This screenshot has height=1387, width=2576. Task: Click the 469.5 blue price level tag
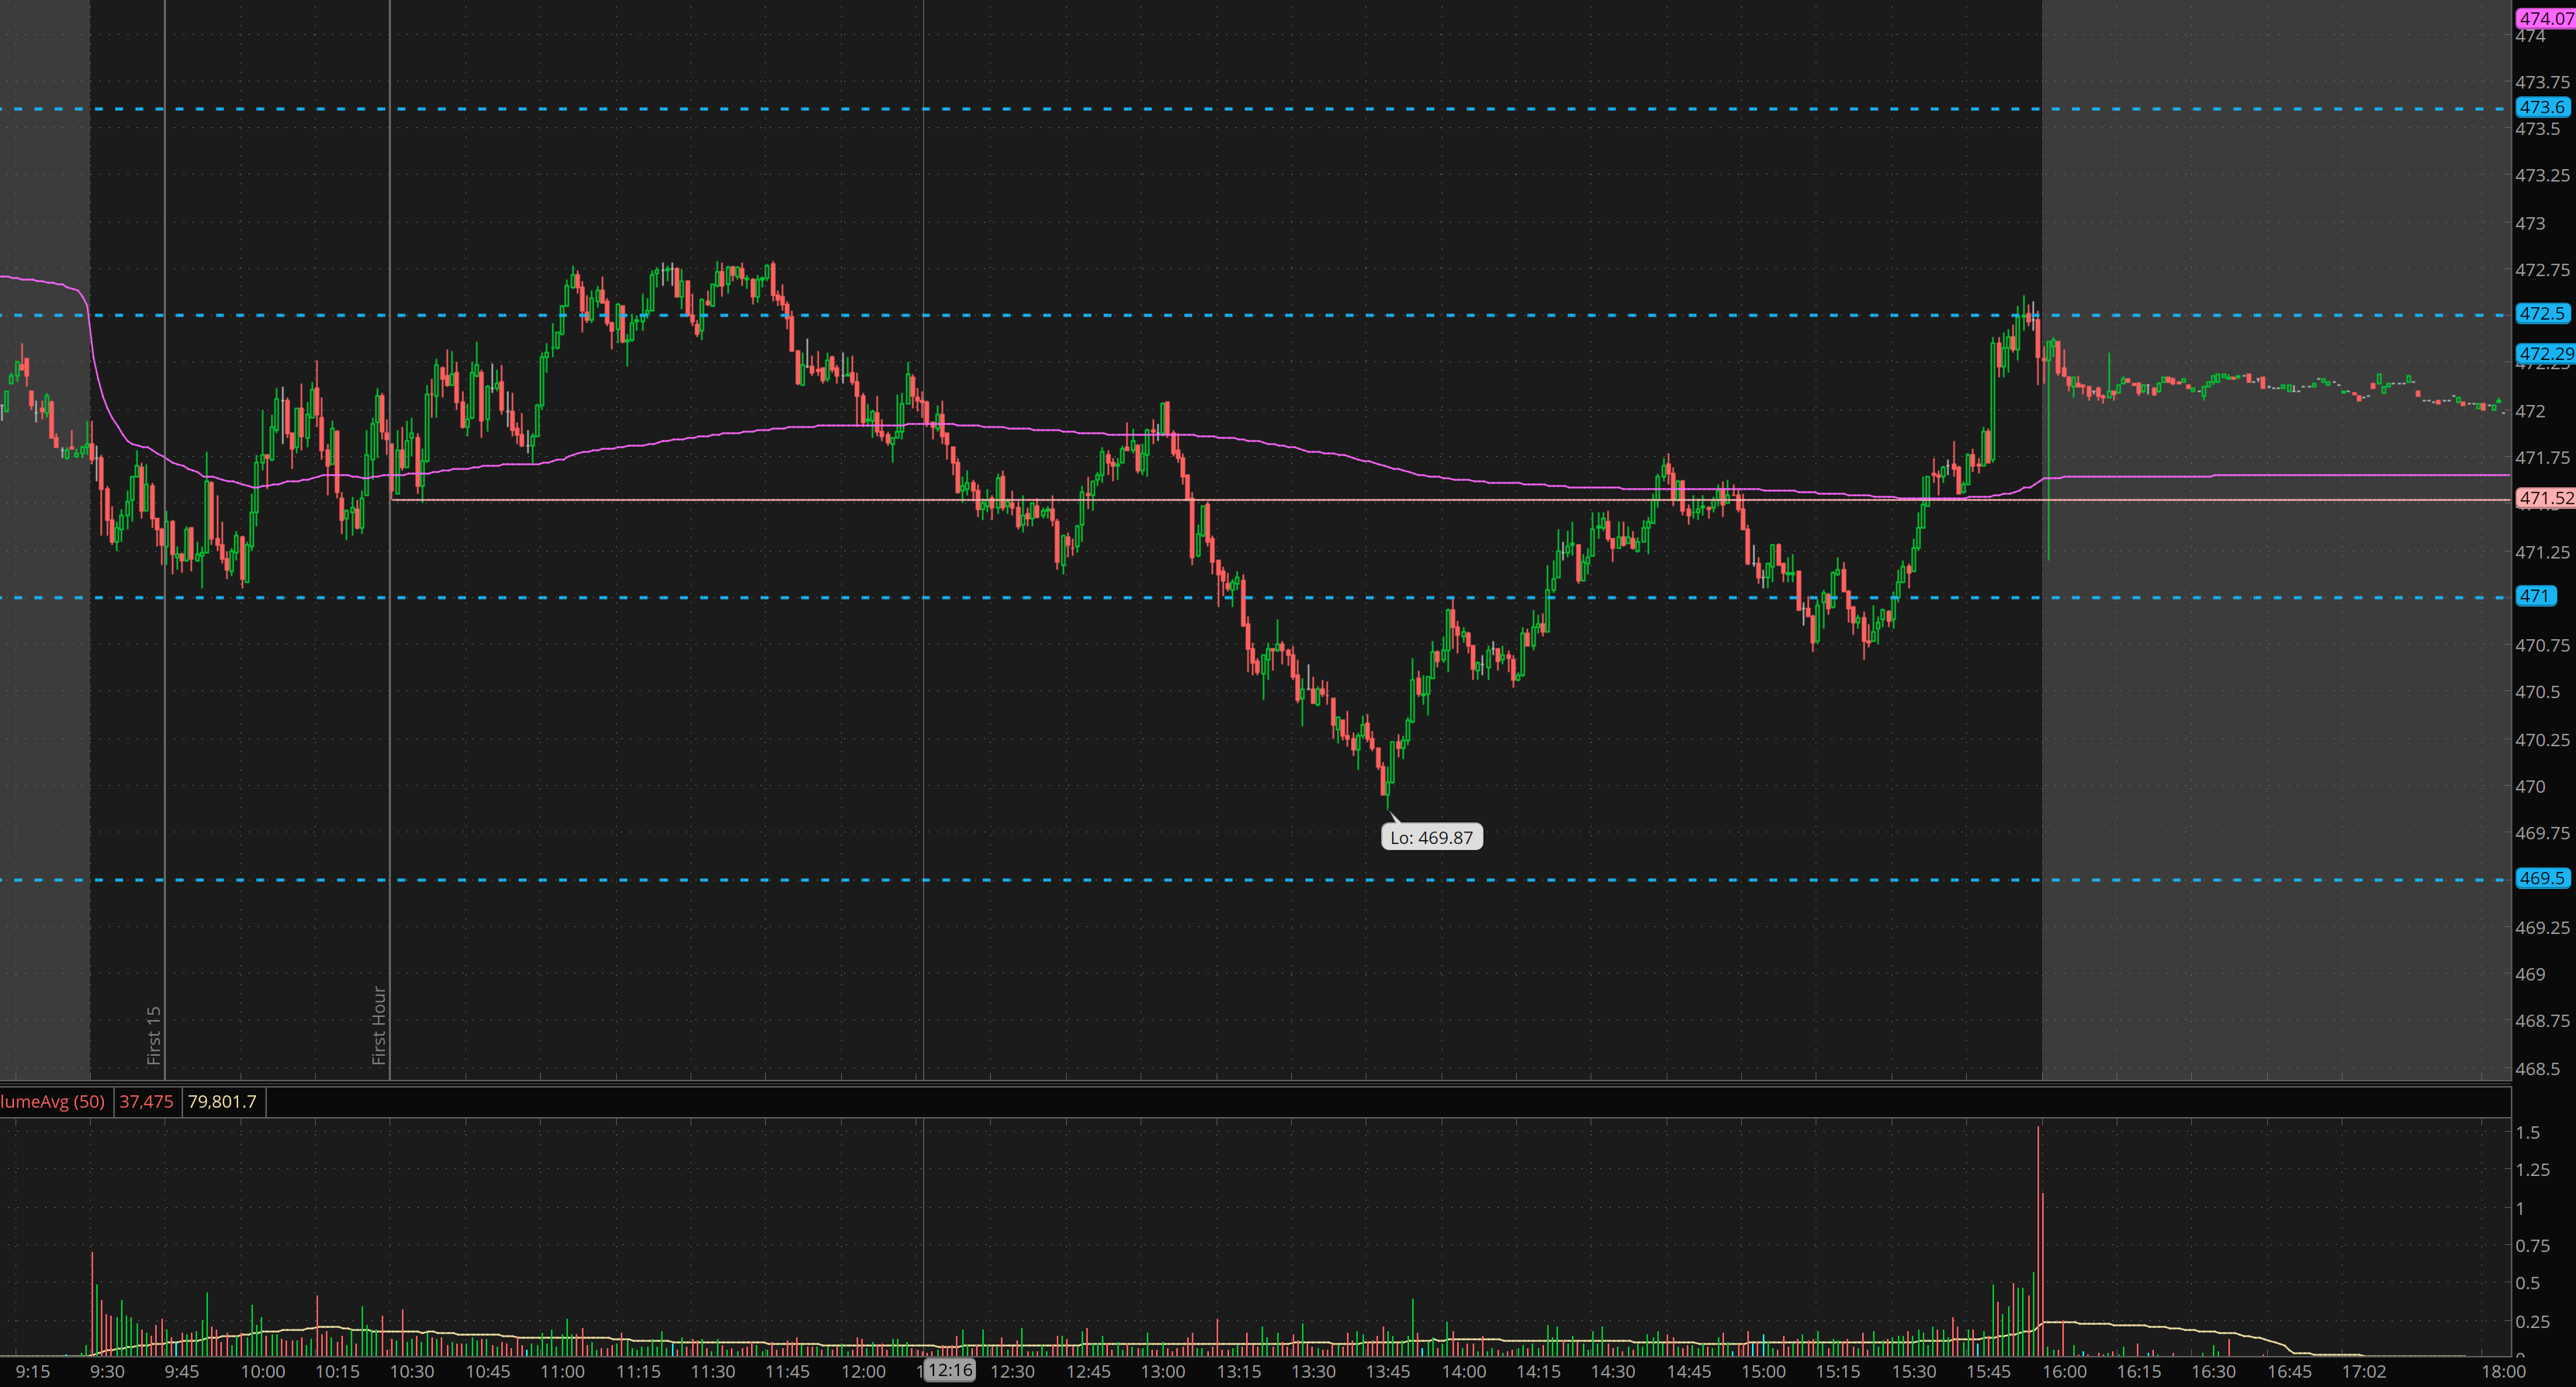click(2541, 878)
